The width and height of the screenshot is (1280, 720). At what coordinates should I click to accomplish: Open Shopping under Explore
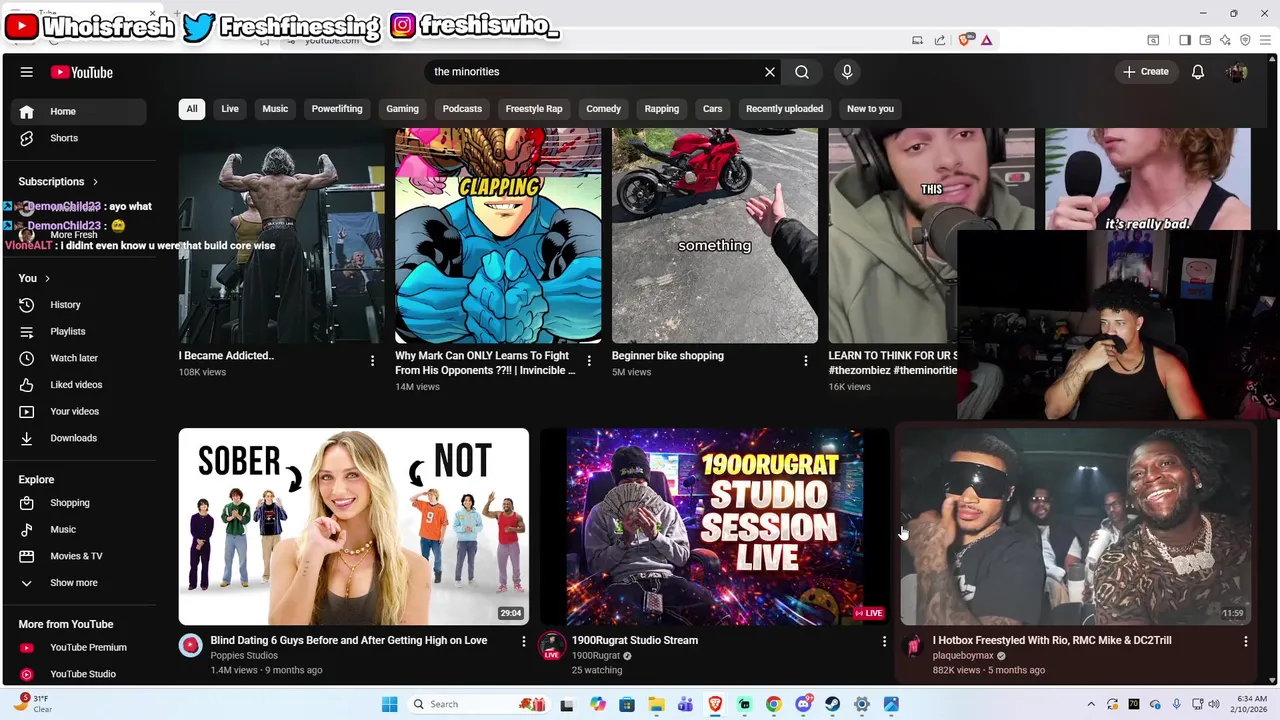[80, 503]
